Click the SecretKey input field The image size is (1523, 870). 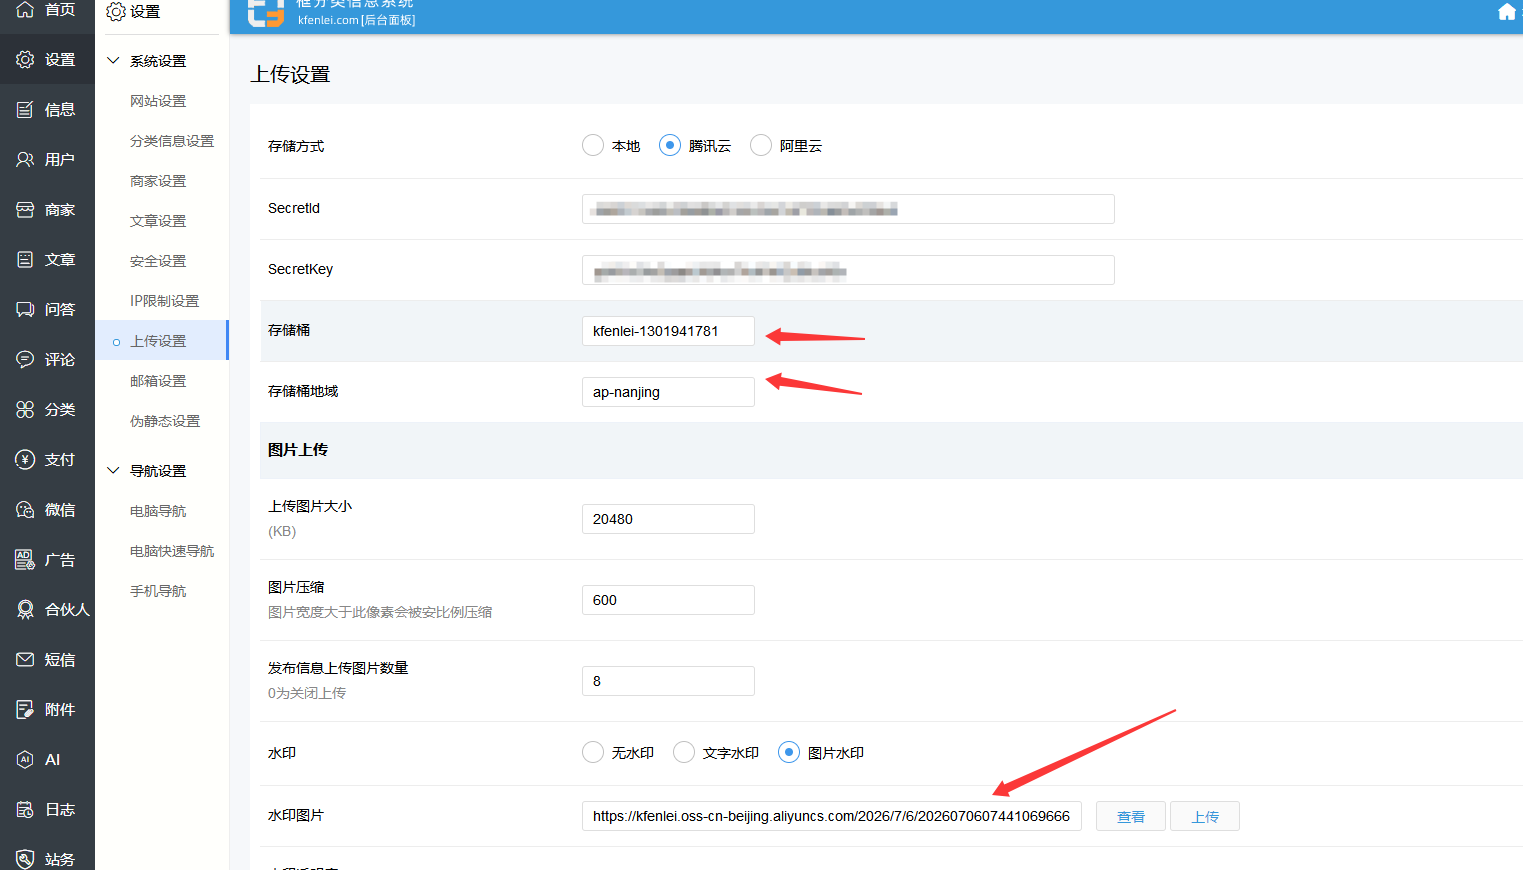tap(848, 270)
